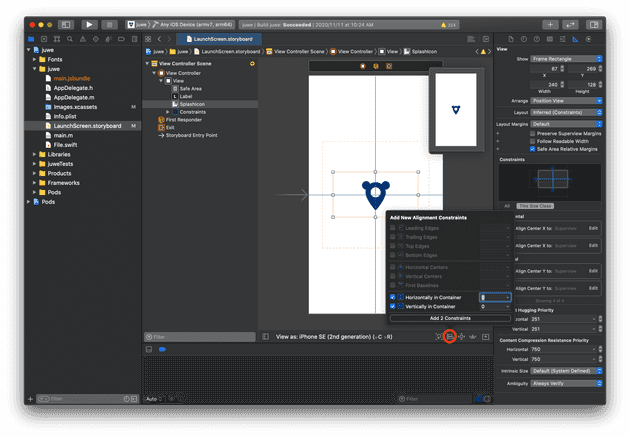The height and width of the screenshot is (437, 630).
Task: Click the Add 2 Constraints button
Action: point(450,318)
